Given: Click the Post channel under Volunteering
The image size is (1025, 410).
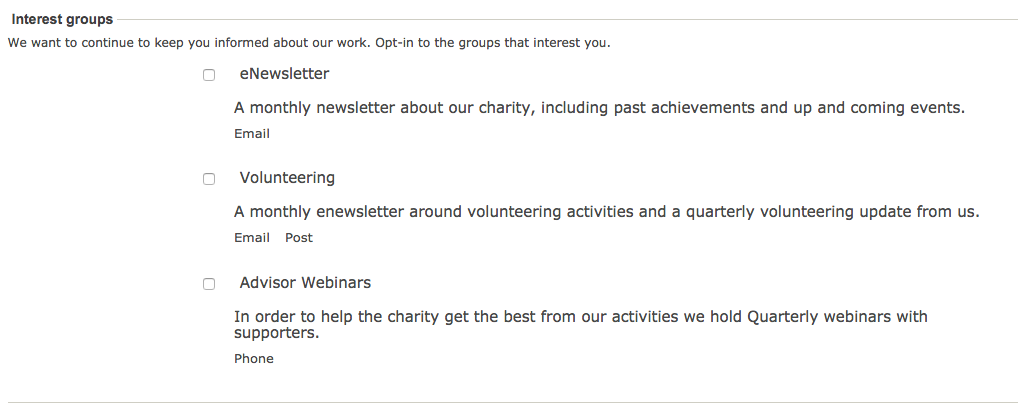Looking at the screenshot, I should click(299, 237).
